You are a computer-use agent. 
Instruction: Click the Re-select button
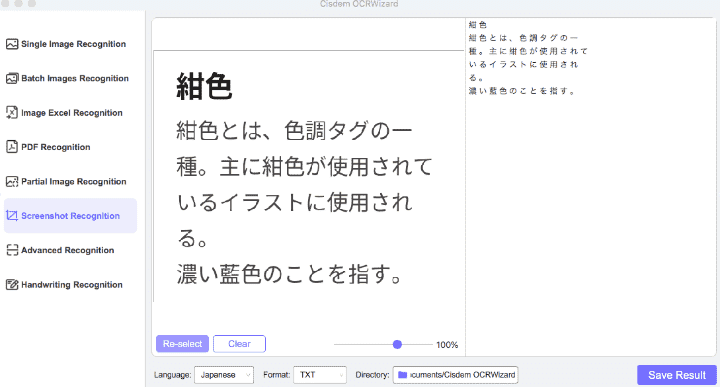pyautogui.click(x=182, y=344)
